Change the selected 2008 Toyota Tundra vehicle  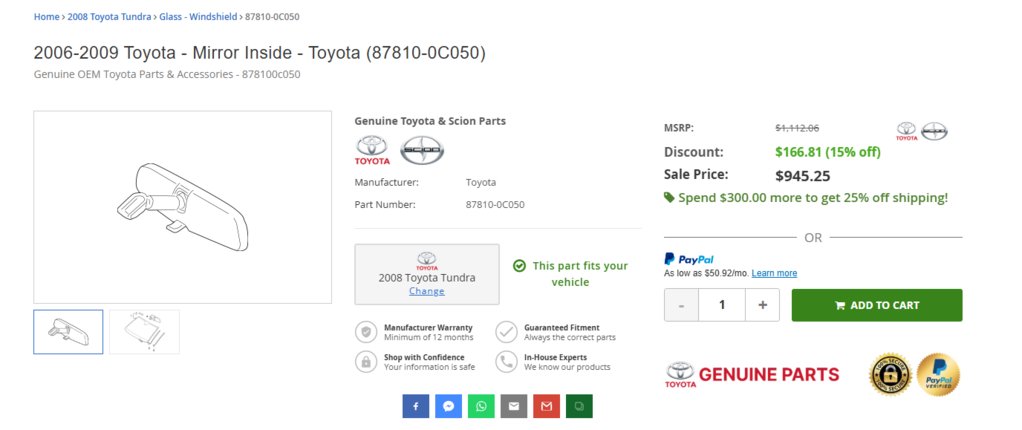click(426, 291)
